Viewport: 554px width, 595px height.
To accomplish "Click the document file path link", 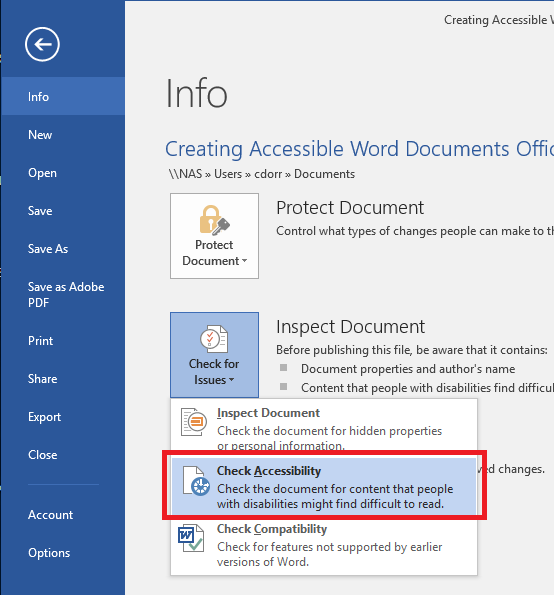I will 261,174.
